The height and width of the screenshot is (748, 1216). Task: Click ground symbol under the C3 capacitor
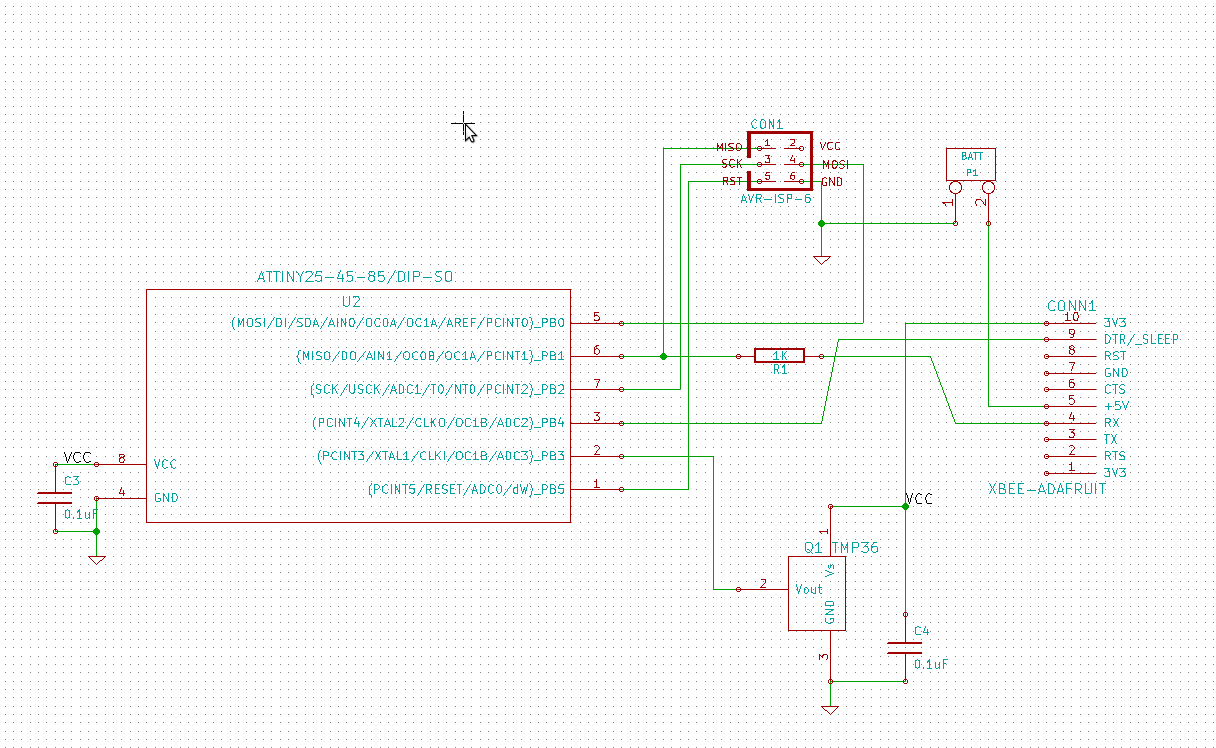pos(96,559)
